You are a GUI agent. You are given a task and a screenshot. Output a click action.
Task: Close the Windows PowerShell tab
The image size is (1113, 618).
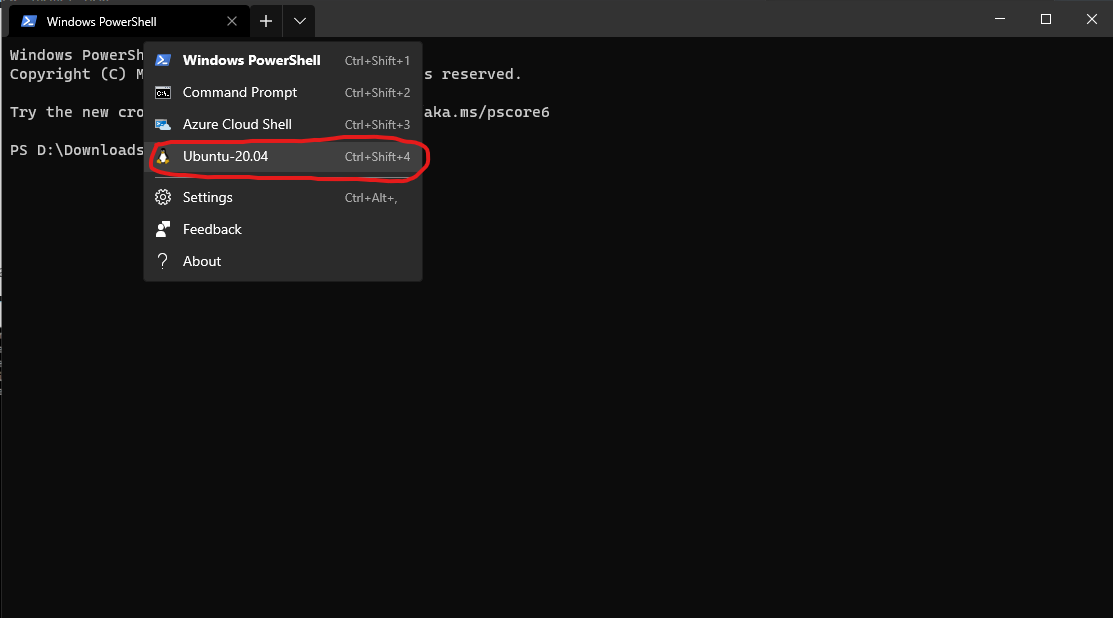point(232,21)
